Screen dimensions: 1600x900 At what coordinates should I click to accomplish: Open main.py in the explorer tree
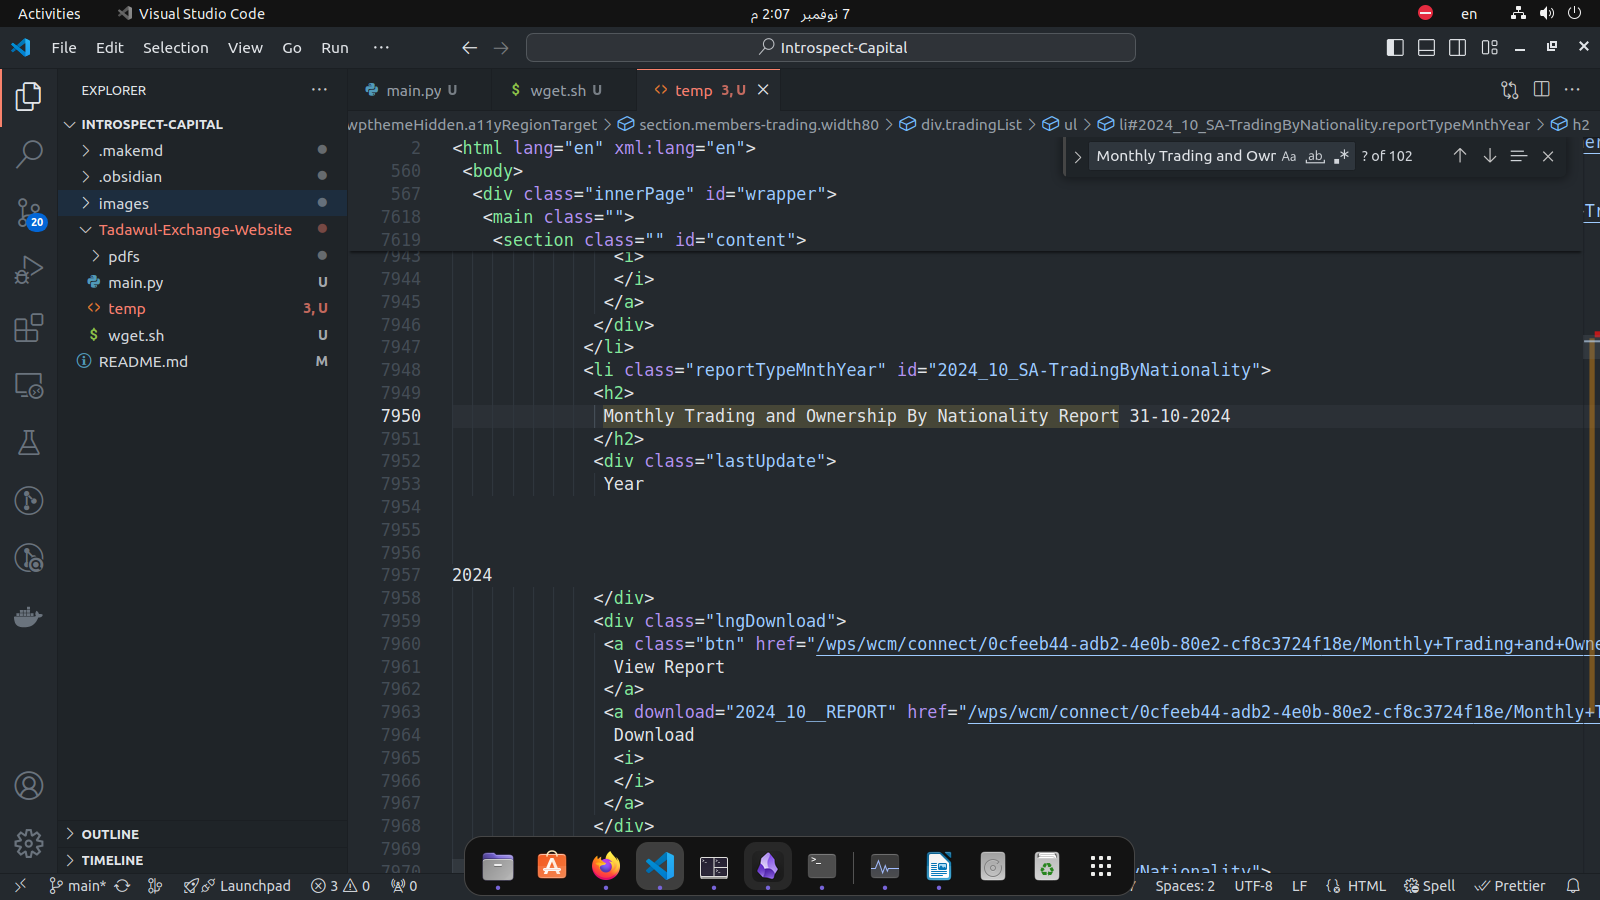pyautogui.click(x=203, y=282)
